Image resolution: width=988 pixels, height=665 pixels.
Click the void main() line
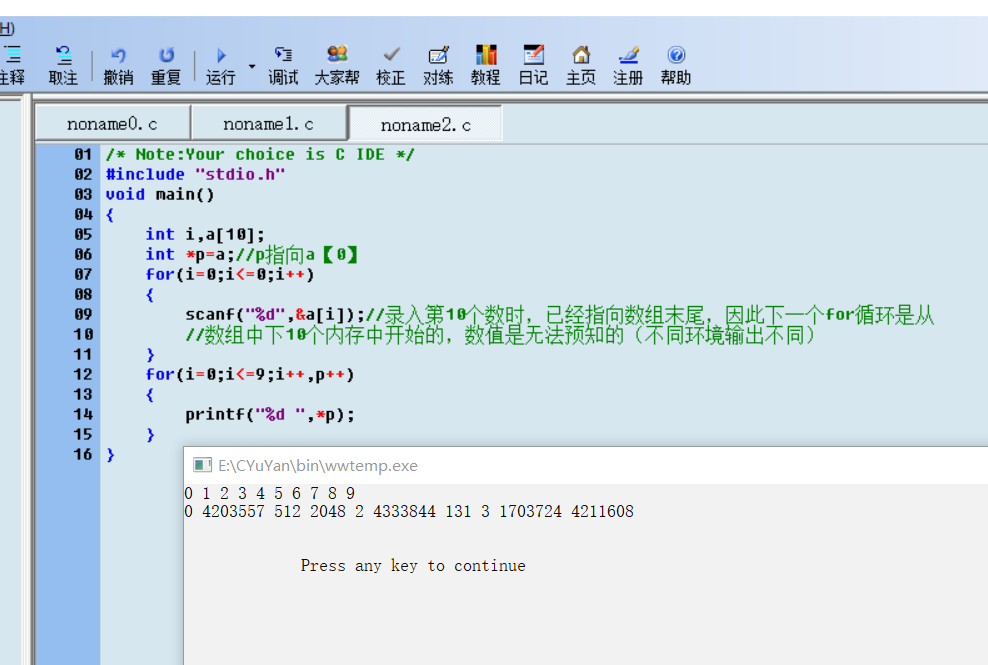pos(160,195)
